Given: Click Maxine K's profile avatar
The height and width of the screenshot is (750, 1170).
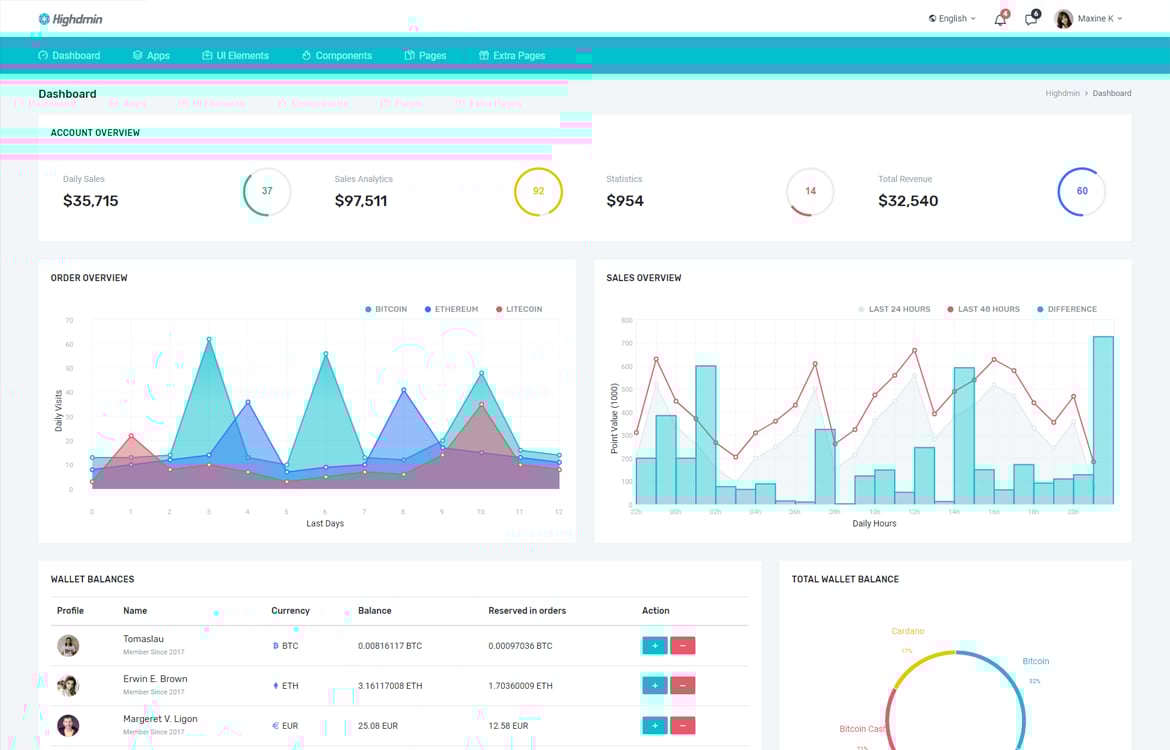Looking at the screenshot, I should 1063,19.
